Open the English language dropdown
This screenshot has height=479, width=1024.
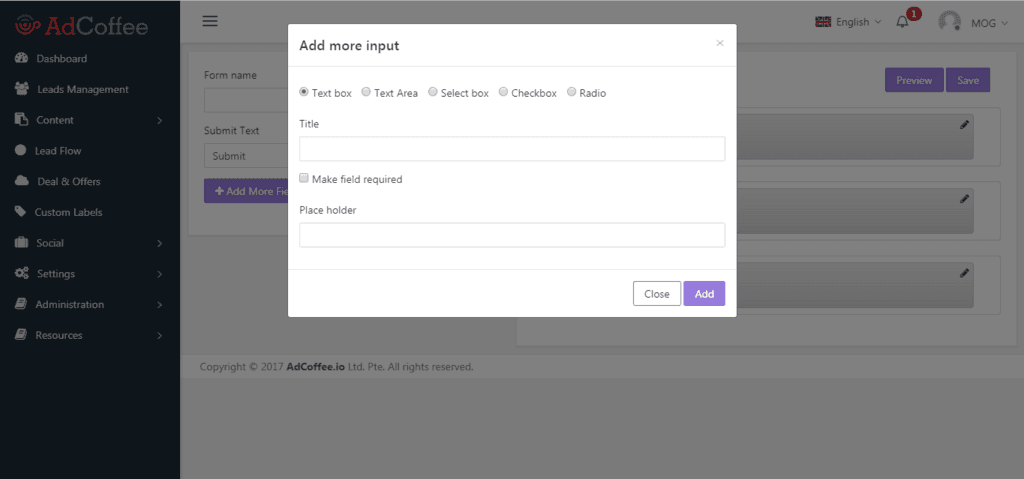point(848,22)
